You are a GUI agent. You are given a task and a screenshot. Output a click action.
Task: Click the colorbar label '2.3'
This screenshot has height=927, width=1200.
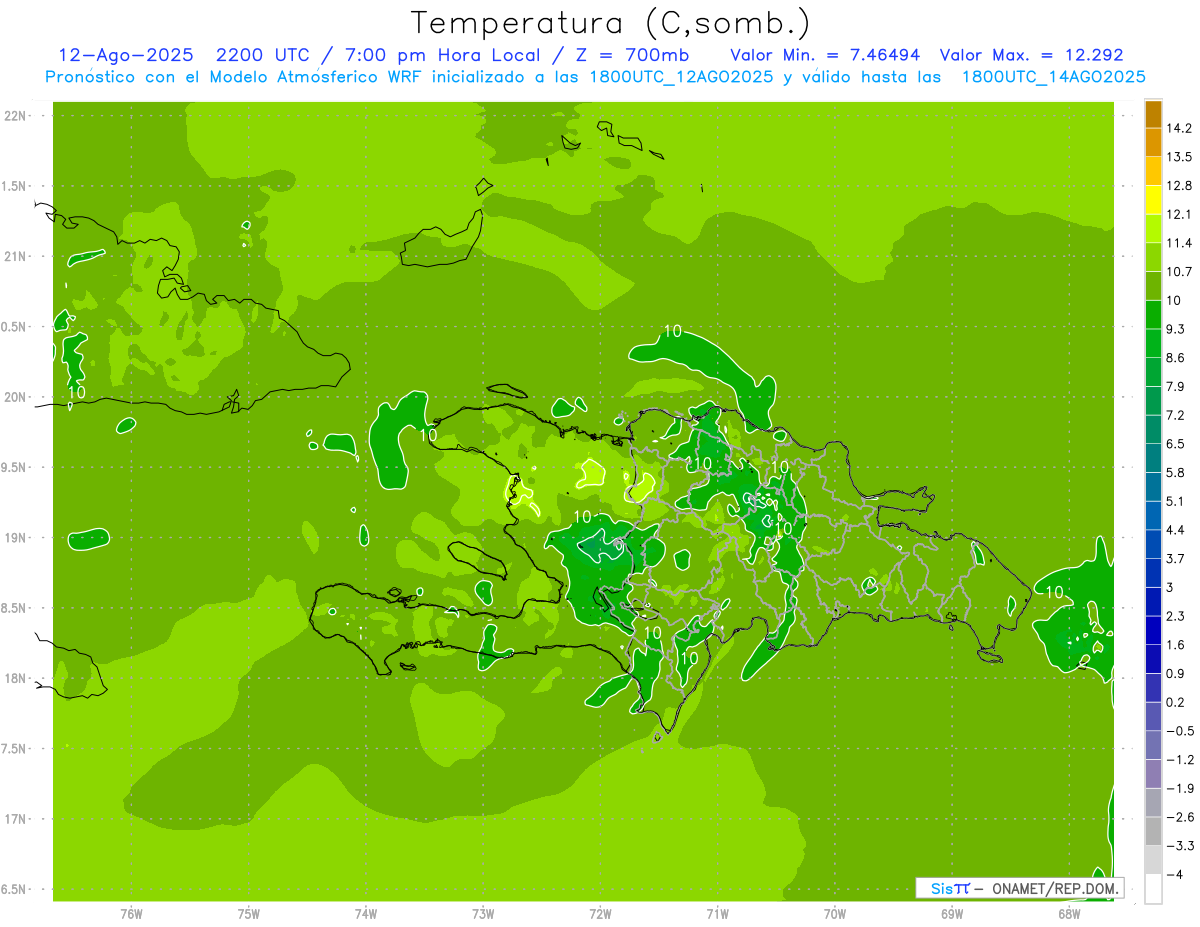(1176, 616)
